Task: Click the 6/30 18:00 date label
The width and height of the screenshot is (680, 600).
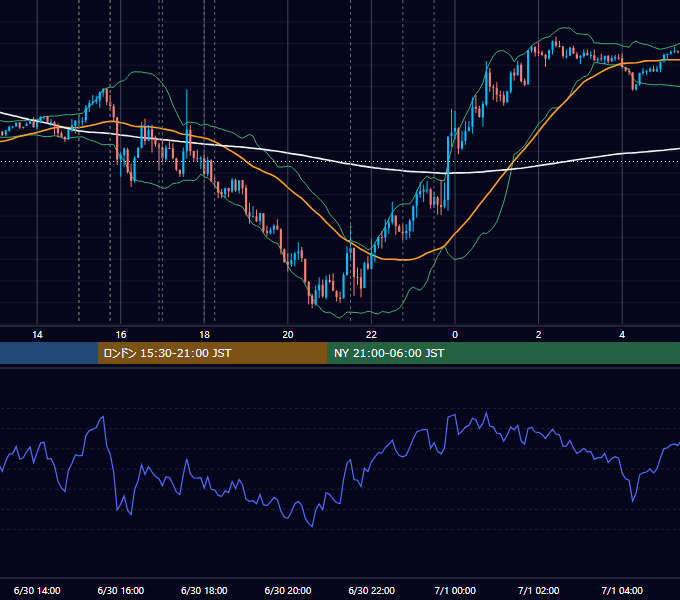Action: 204,590
